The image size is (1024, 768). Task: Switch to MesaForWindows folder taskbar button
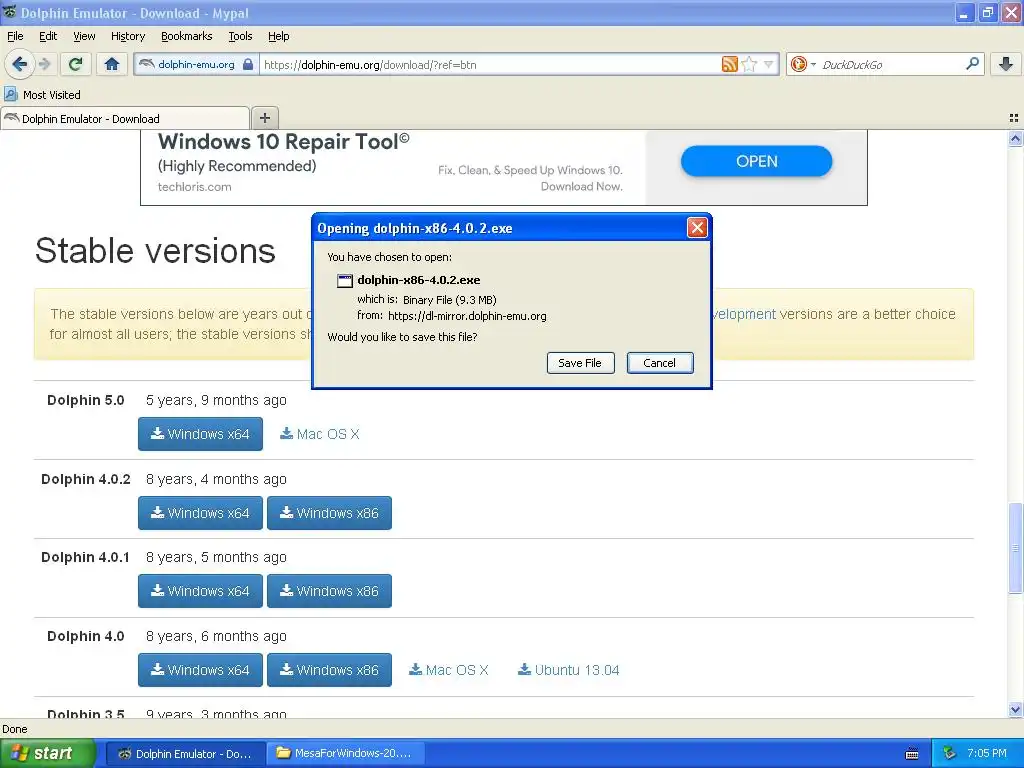(346, 754)
